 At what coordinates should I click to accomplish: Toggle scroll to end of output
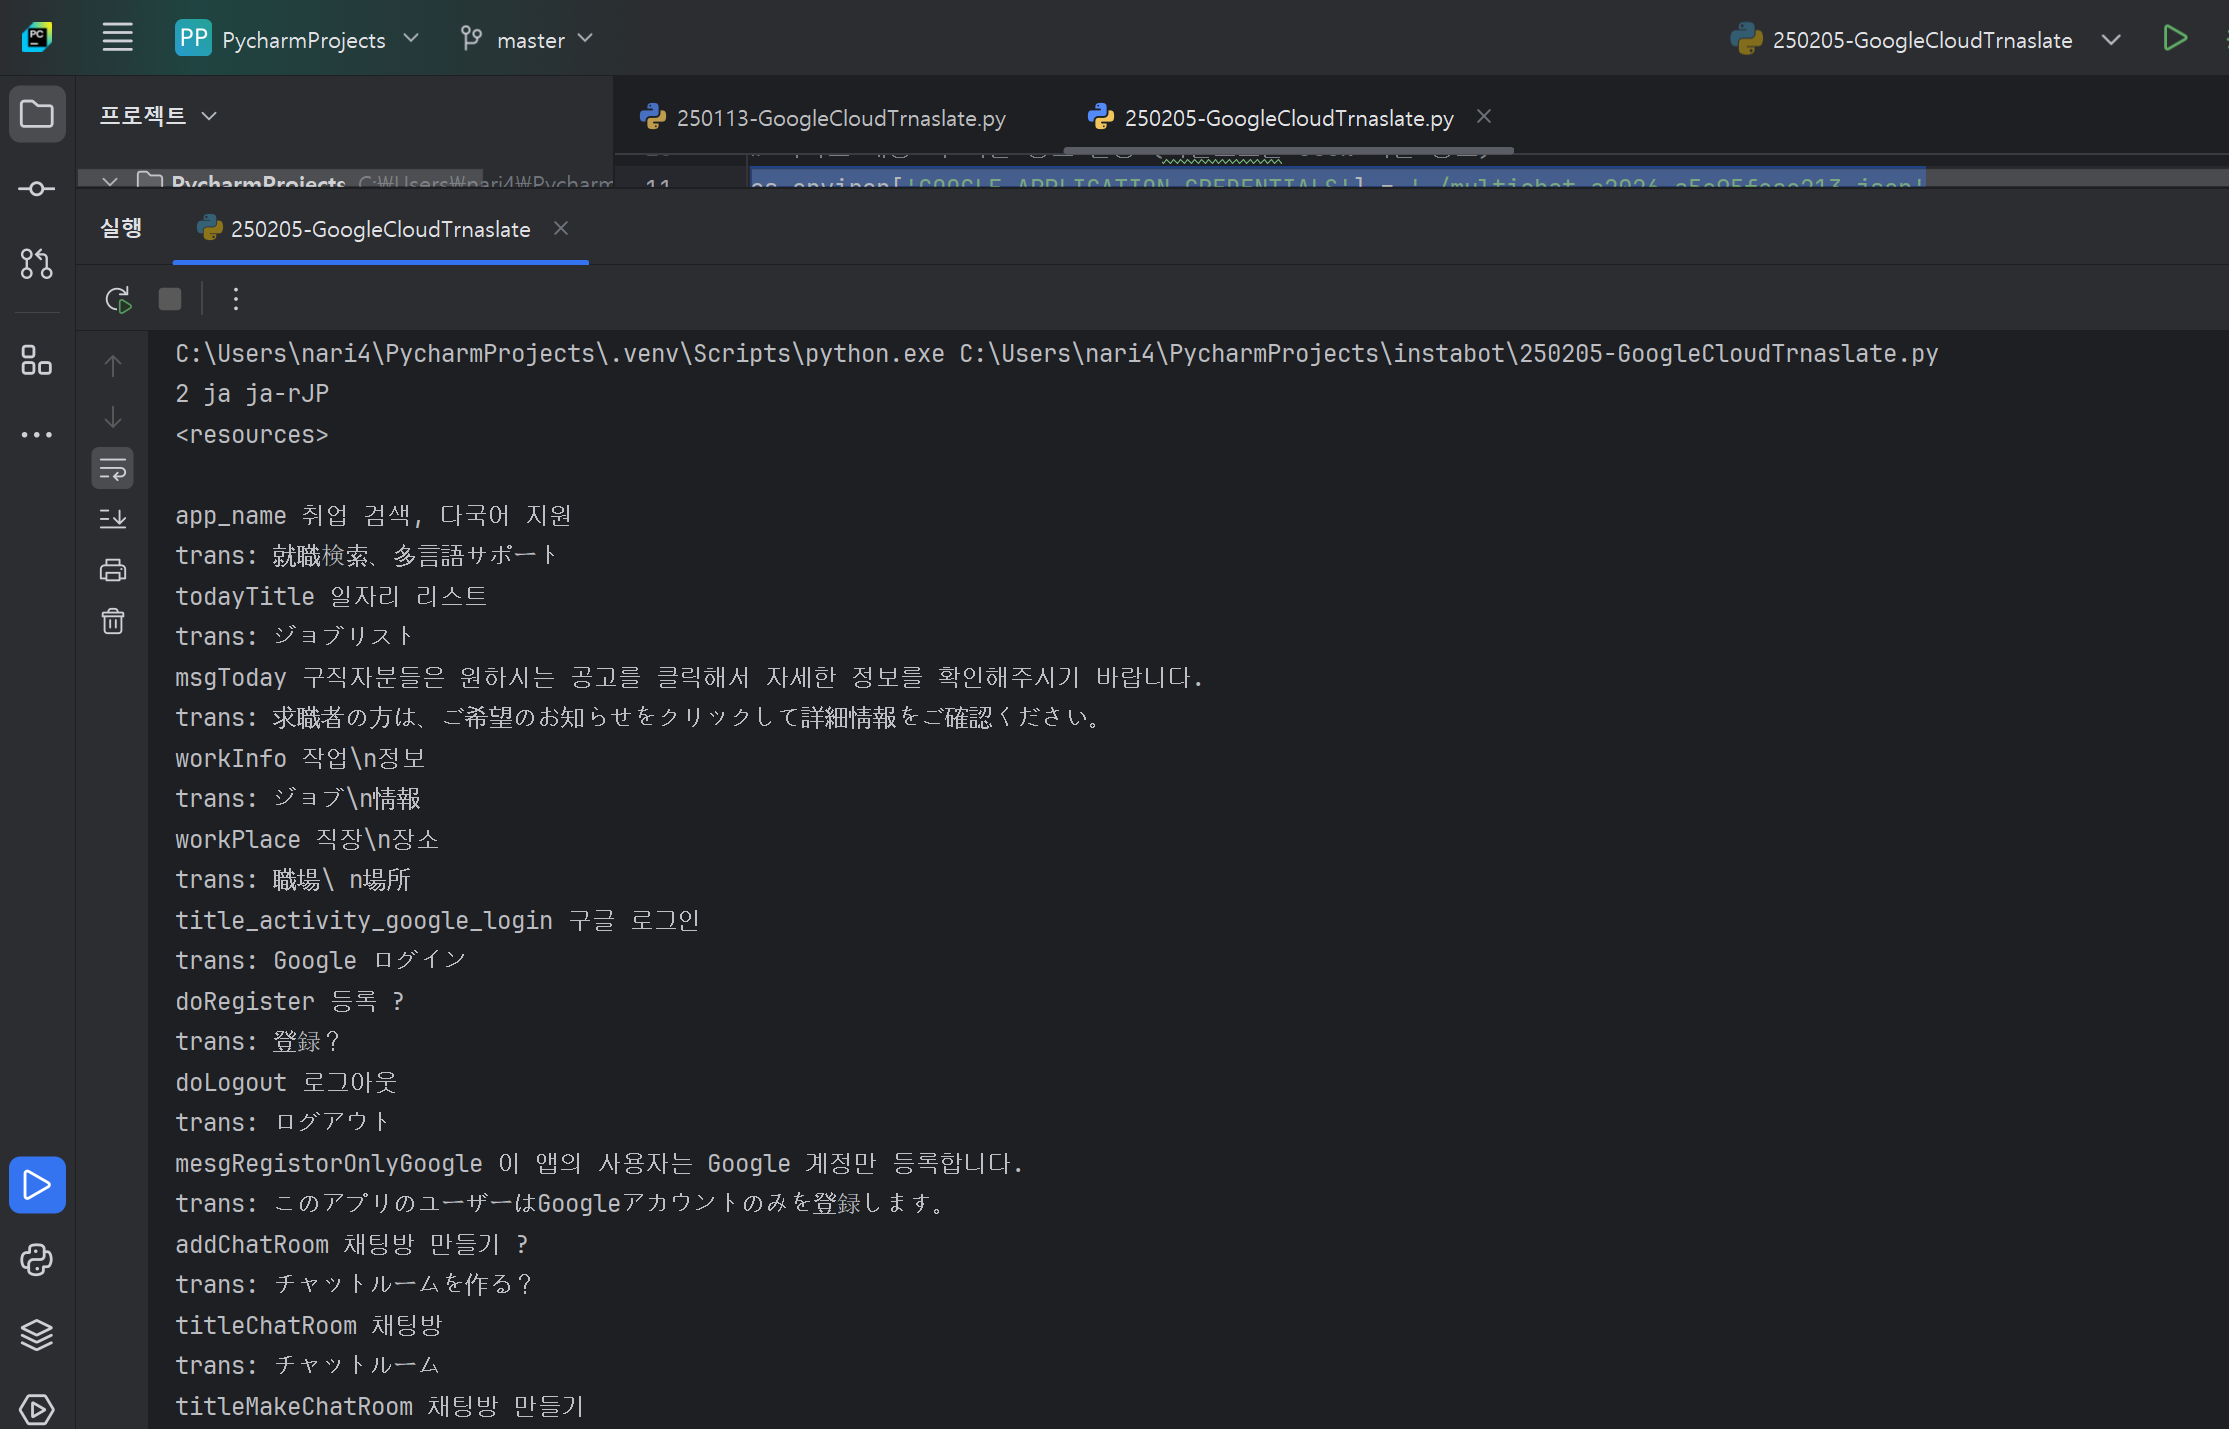click(x=113, y=518)
